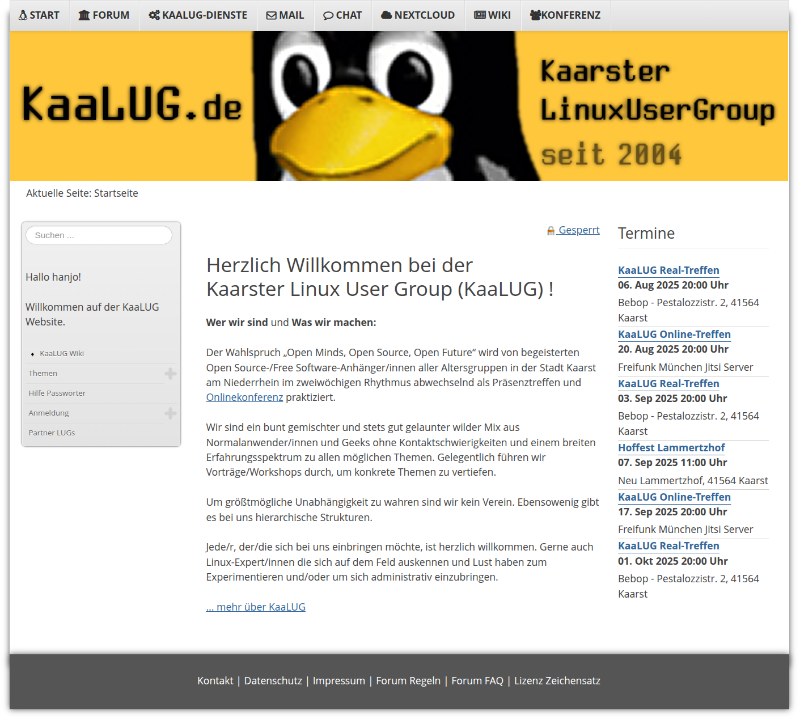Image resolution: width=800 pixels, height=717 pixels.
Task: Click the keyboard icon beside WIKI
Action: 480,15
